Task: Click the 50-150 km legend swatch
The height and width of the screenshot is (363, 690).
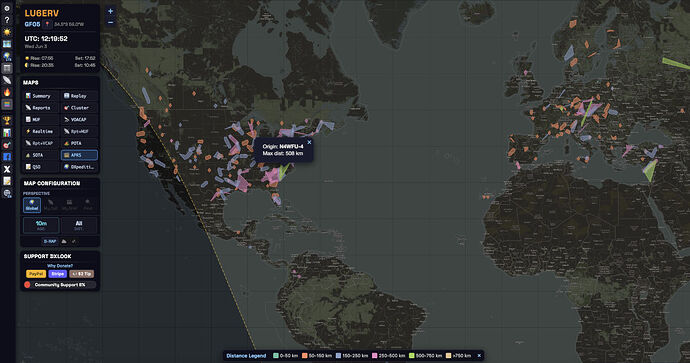Action: click(305, 356)
